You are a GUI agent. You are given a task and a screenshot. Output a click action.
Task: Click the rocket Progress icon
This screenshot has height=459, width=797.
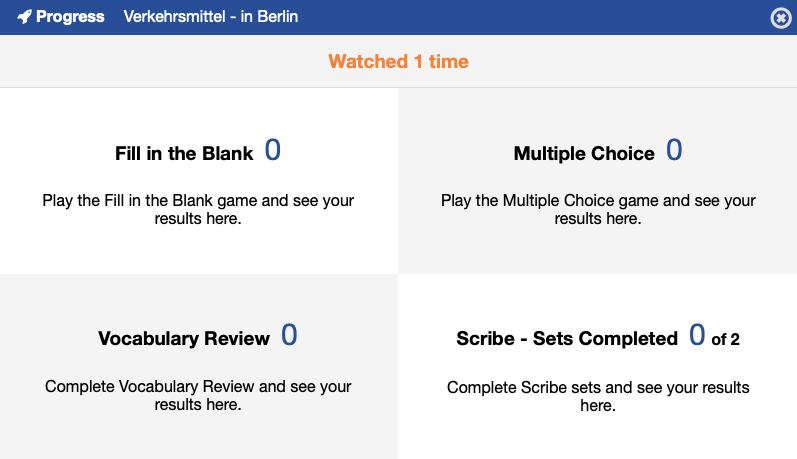[x=24, y=17]
